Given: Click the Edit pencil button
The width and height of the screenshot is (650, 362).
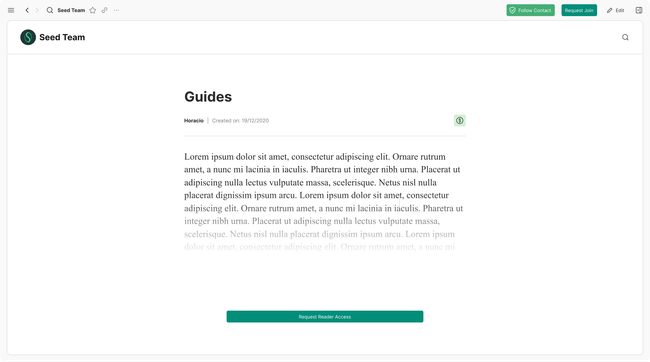Looking at the screenshot, I should 616,10.
